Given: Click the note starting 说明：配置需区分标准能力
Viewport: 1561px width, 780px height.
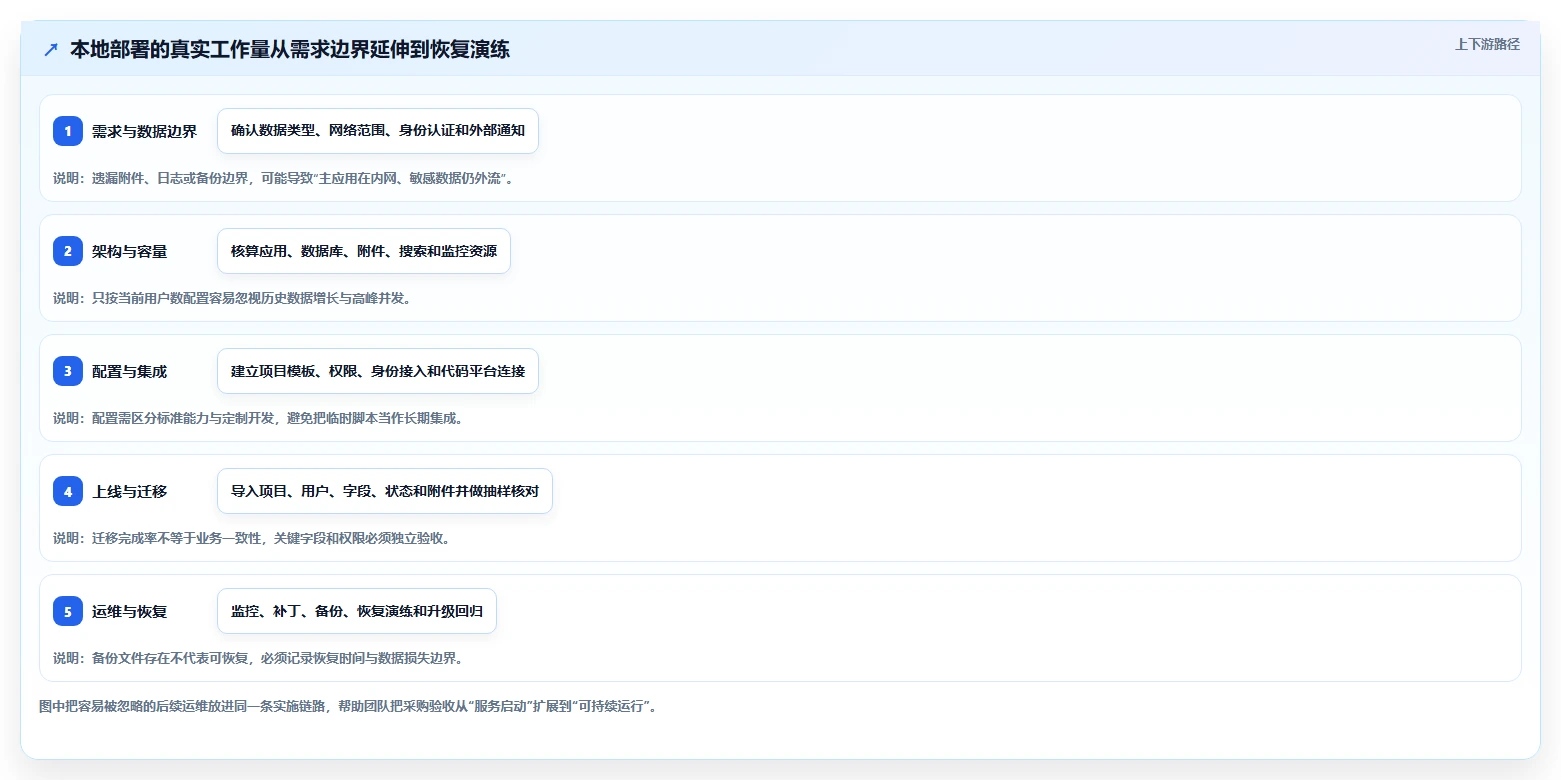Looking at the screenshot, I should (258, 418).
